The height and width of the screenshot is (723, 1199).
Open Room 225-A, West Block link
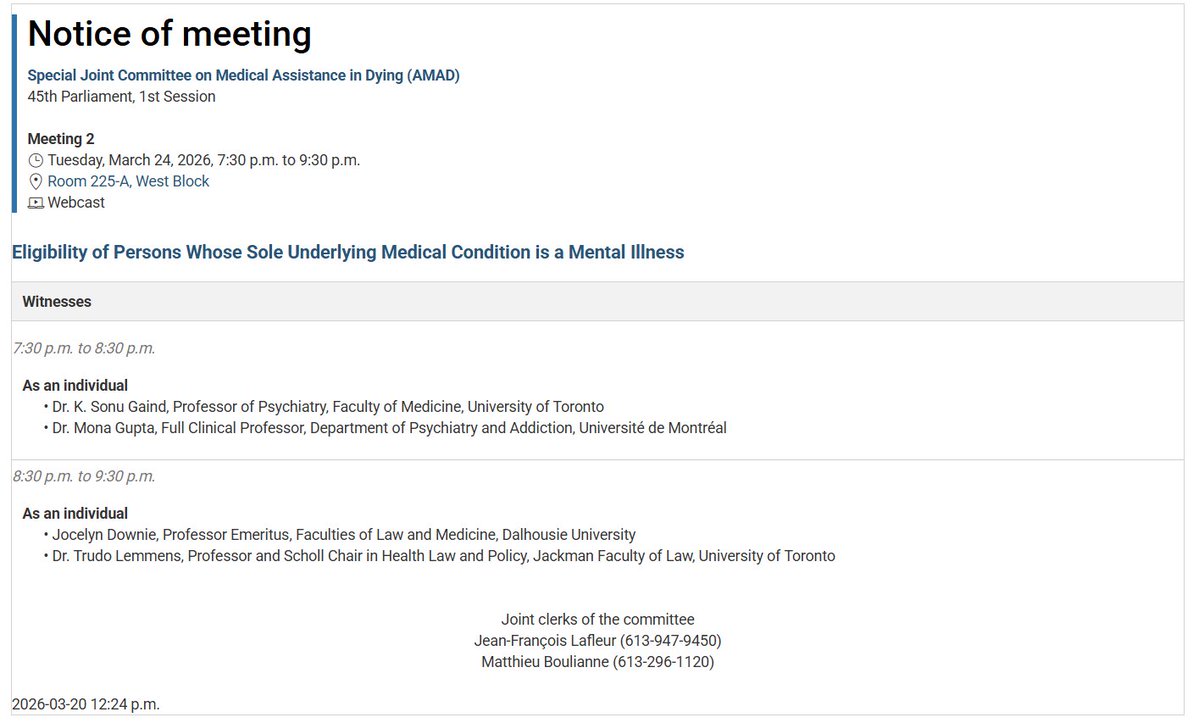click(x=128, y=181)
